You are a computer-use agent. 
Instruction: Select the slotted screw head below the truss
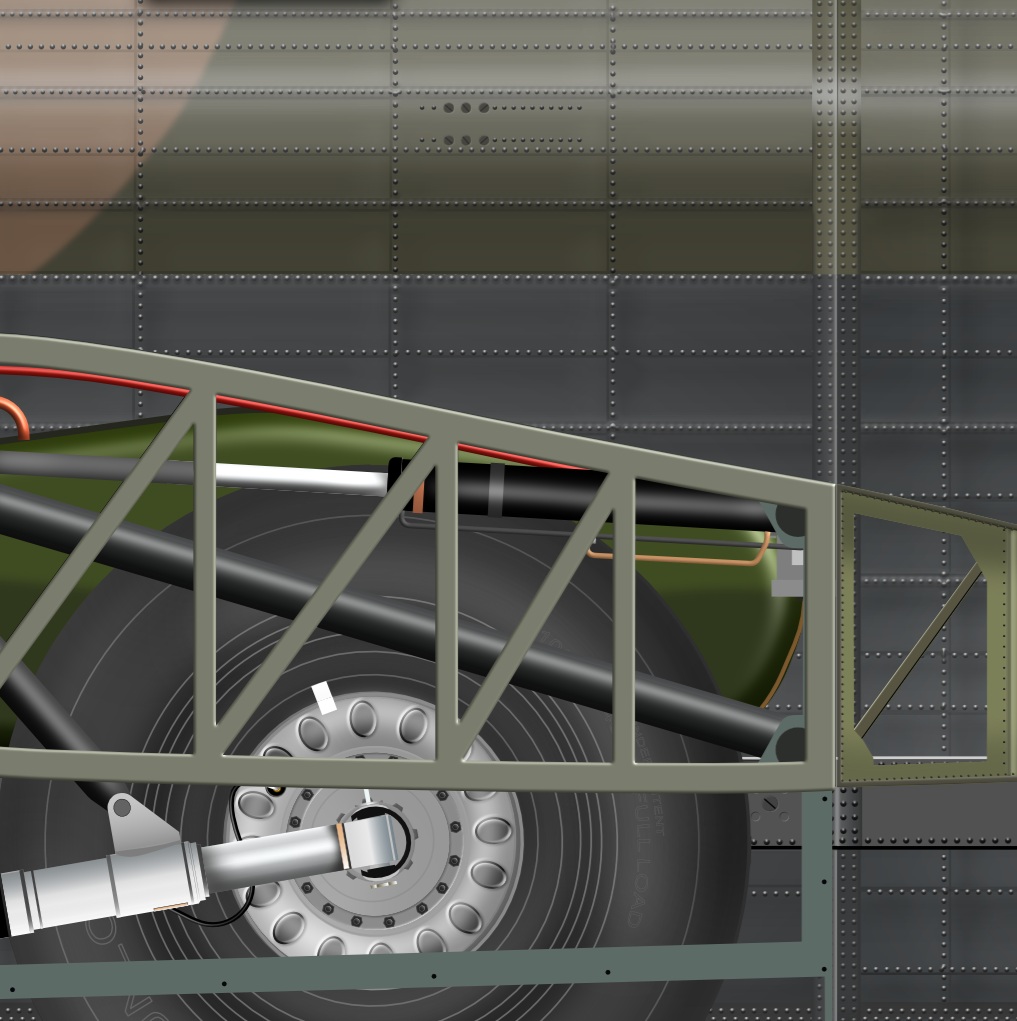click(769, 803)
